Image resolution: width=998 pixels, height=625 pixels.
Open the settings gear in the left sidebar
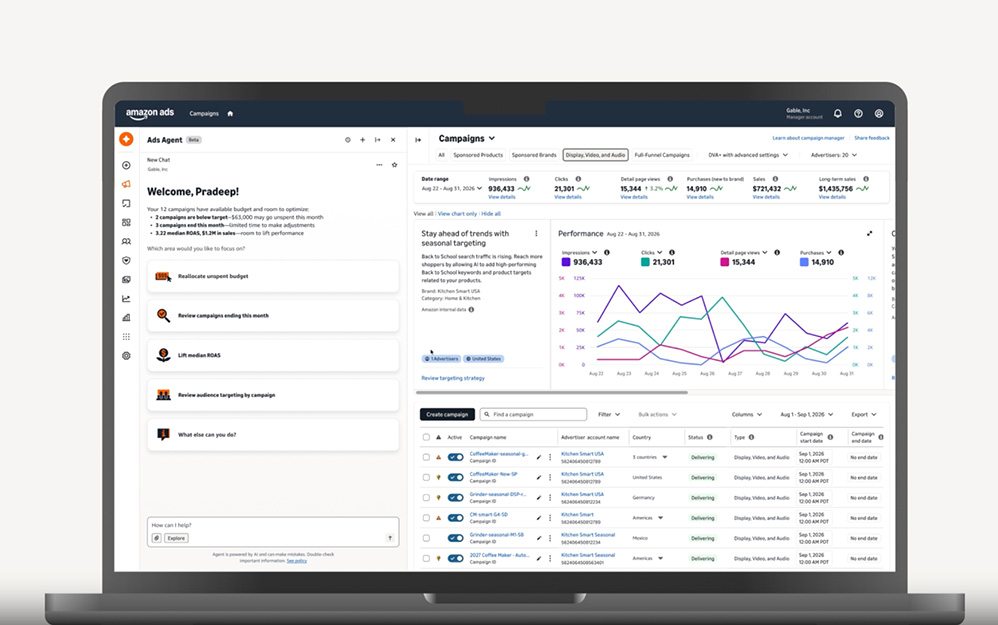(126, 356)
